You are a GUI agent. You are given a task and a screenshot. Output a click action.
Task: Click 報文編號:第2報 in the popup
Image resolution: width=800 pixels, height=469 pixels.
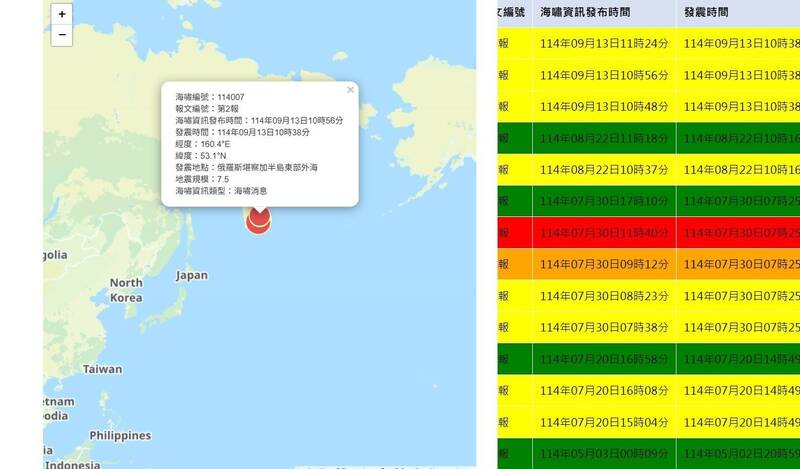(x=207, y=109)
